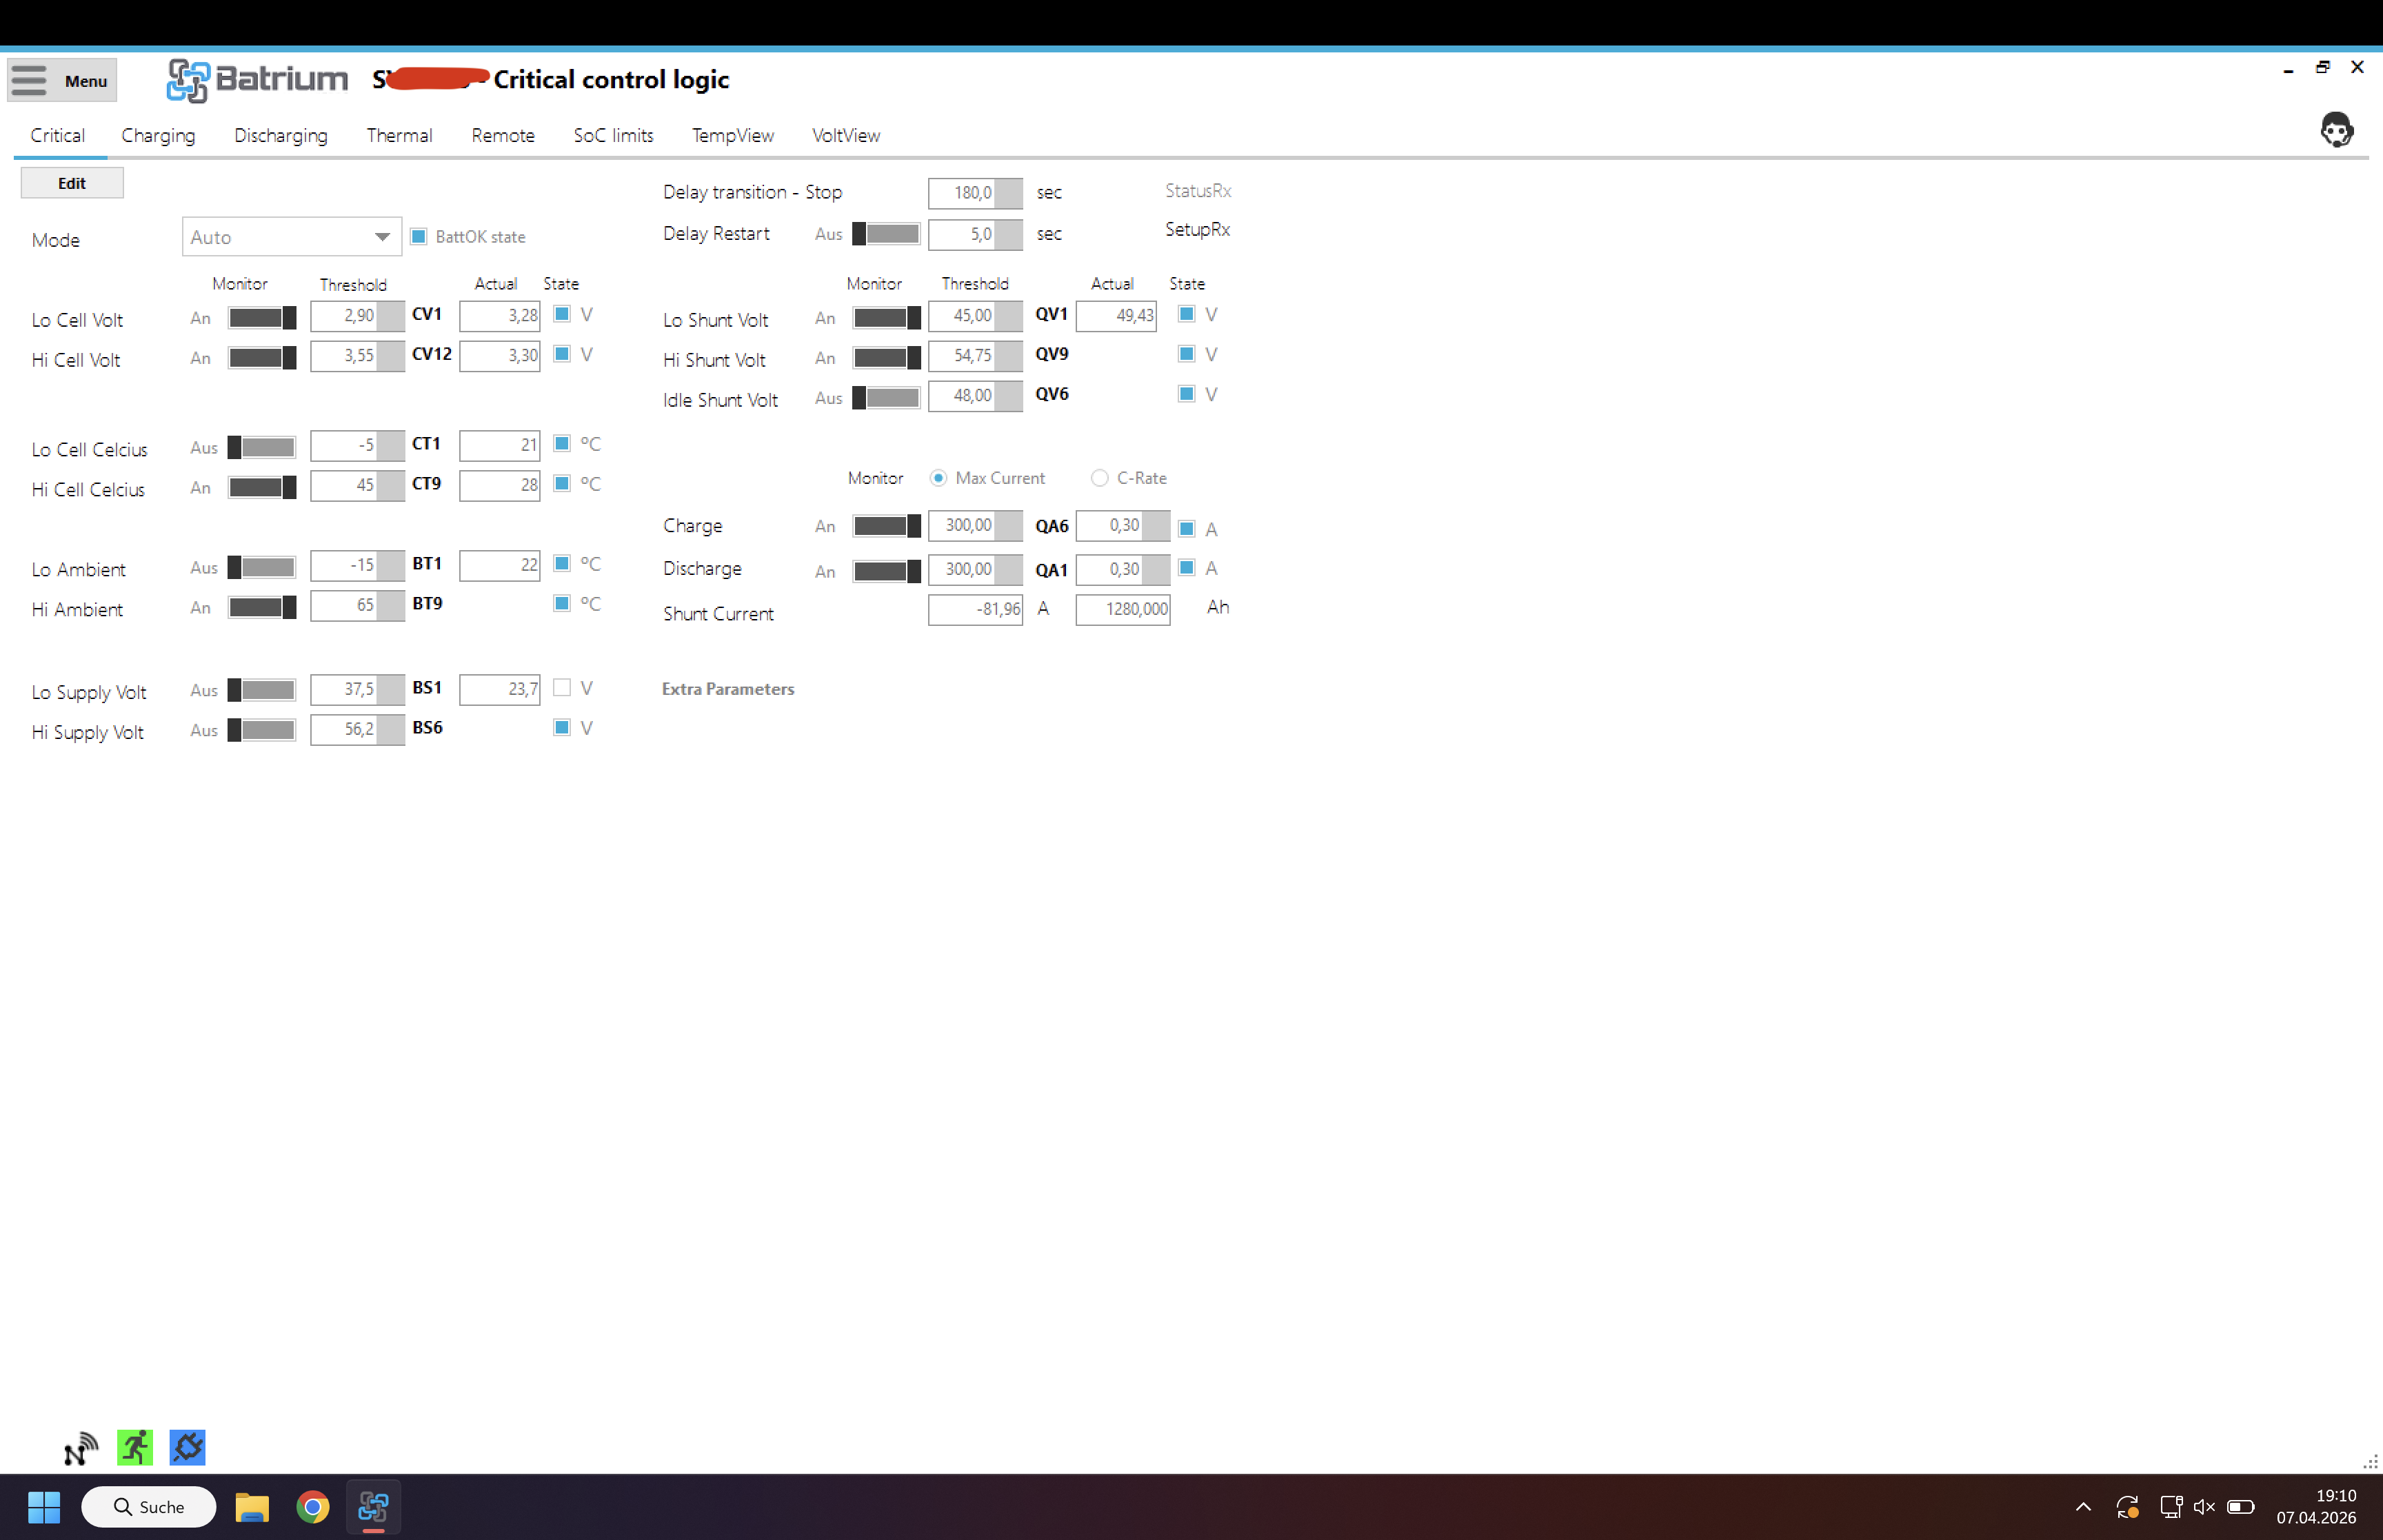Toggle the Delay Restart switch

pyautogui.click(x=886, y=234)
